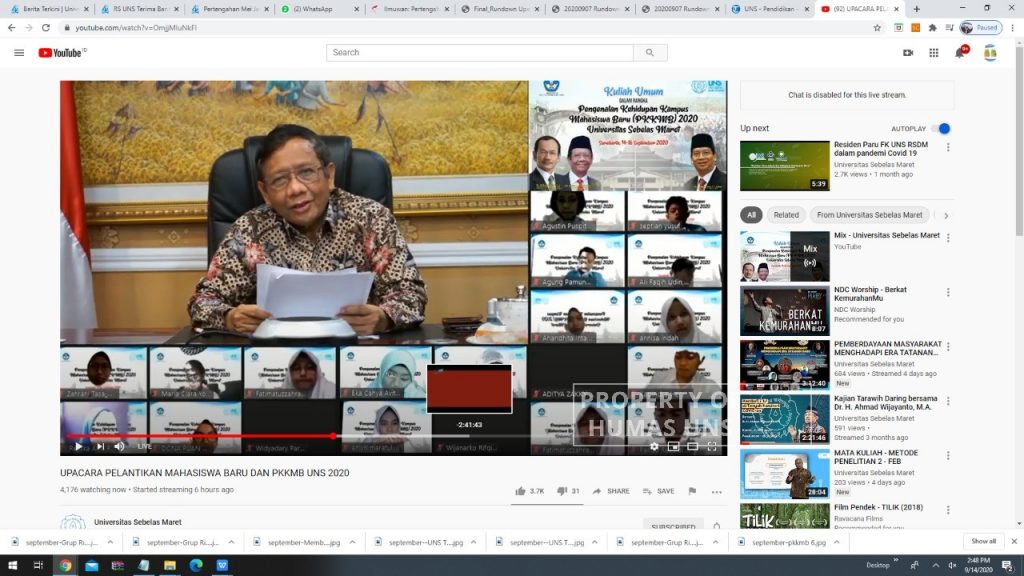Jump to LIVE in player

pos(144,447)
